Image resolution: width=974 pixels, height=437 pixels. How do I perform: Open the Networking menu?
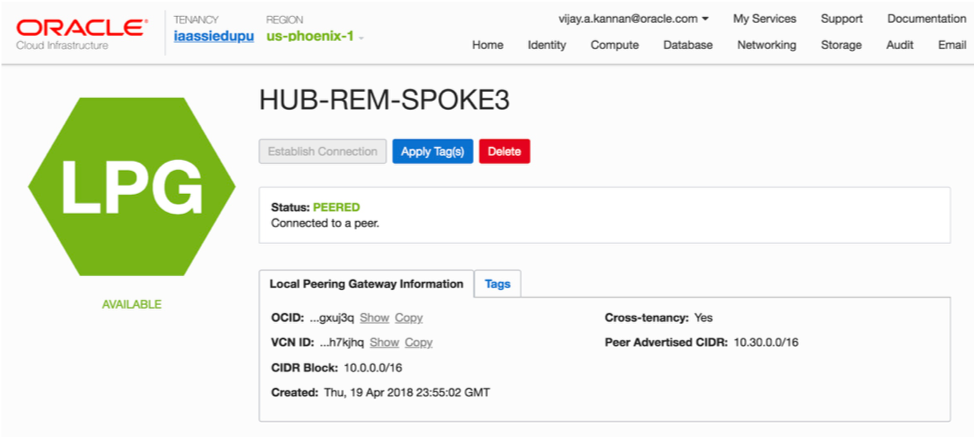[x=767, y=45]
